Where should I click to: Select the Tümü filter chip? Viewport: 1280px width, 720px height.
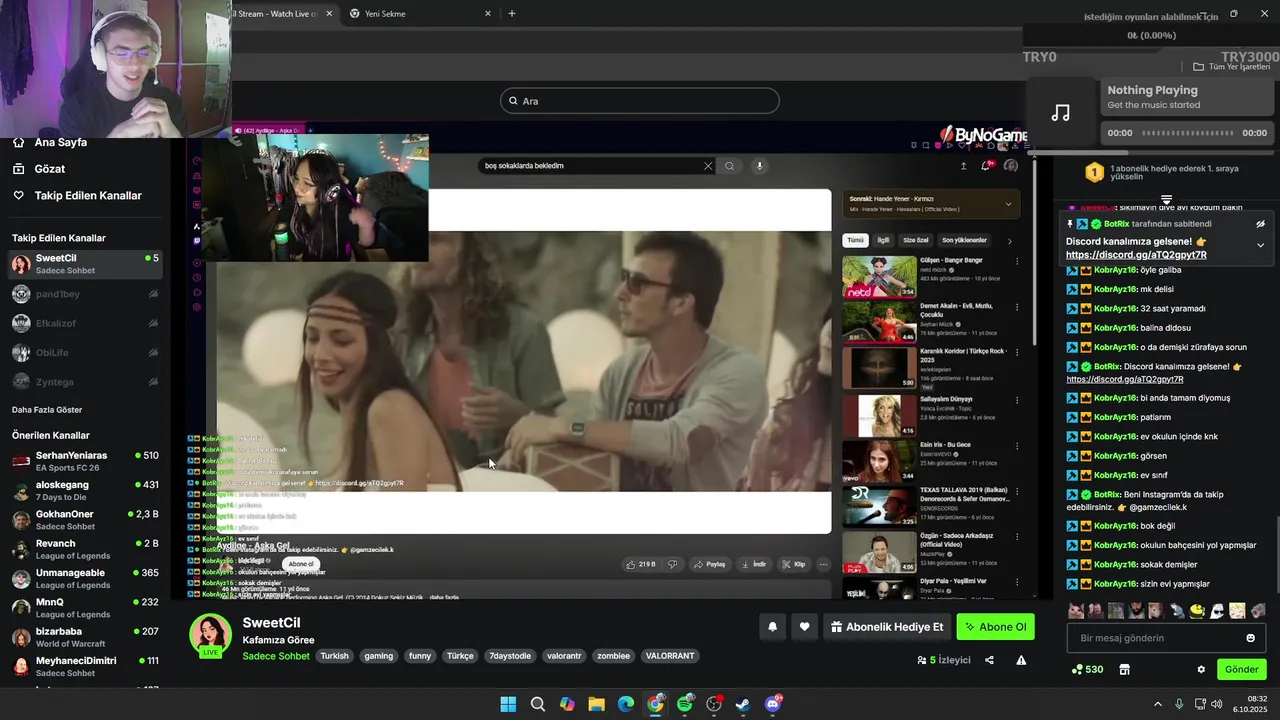point(855,240)
